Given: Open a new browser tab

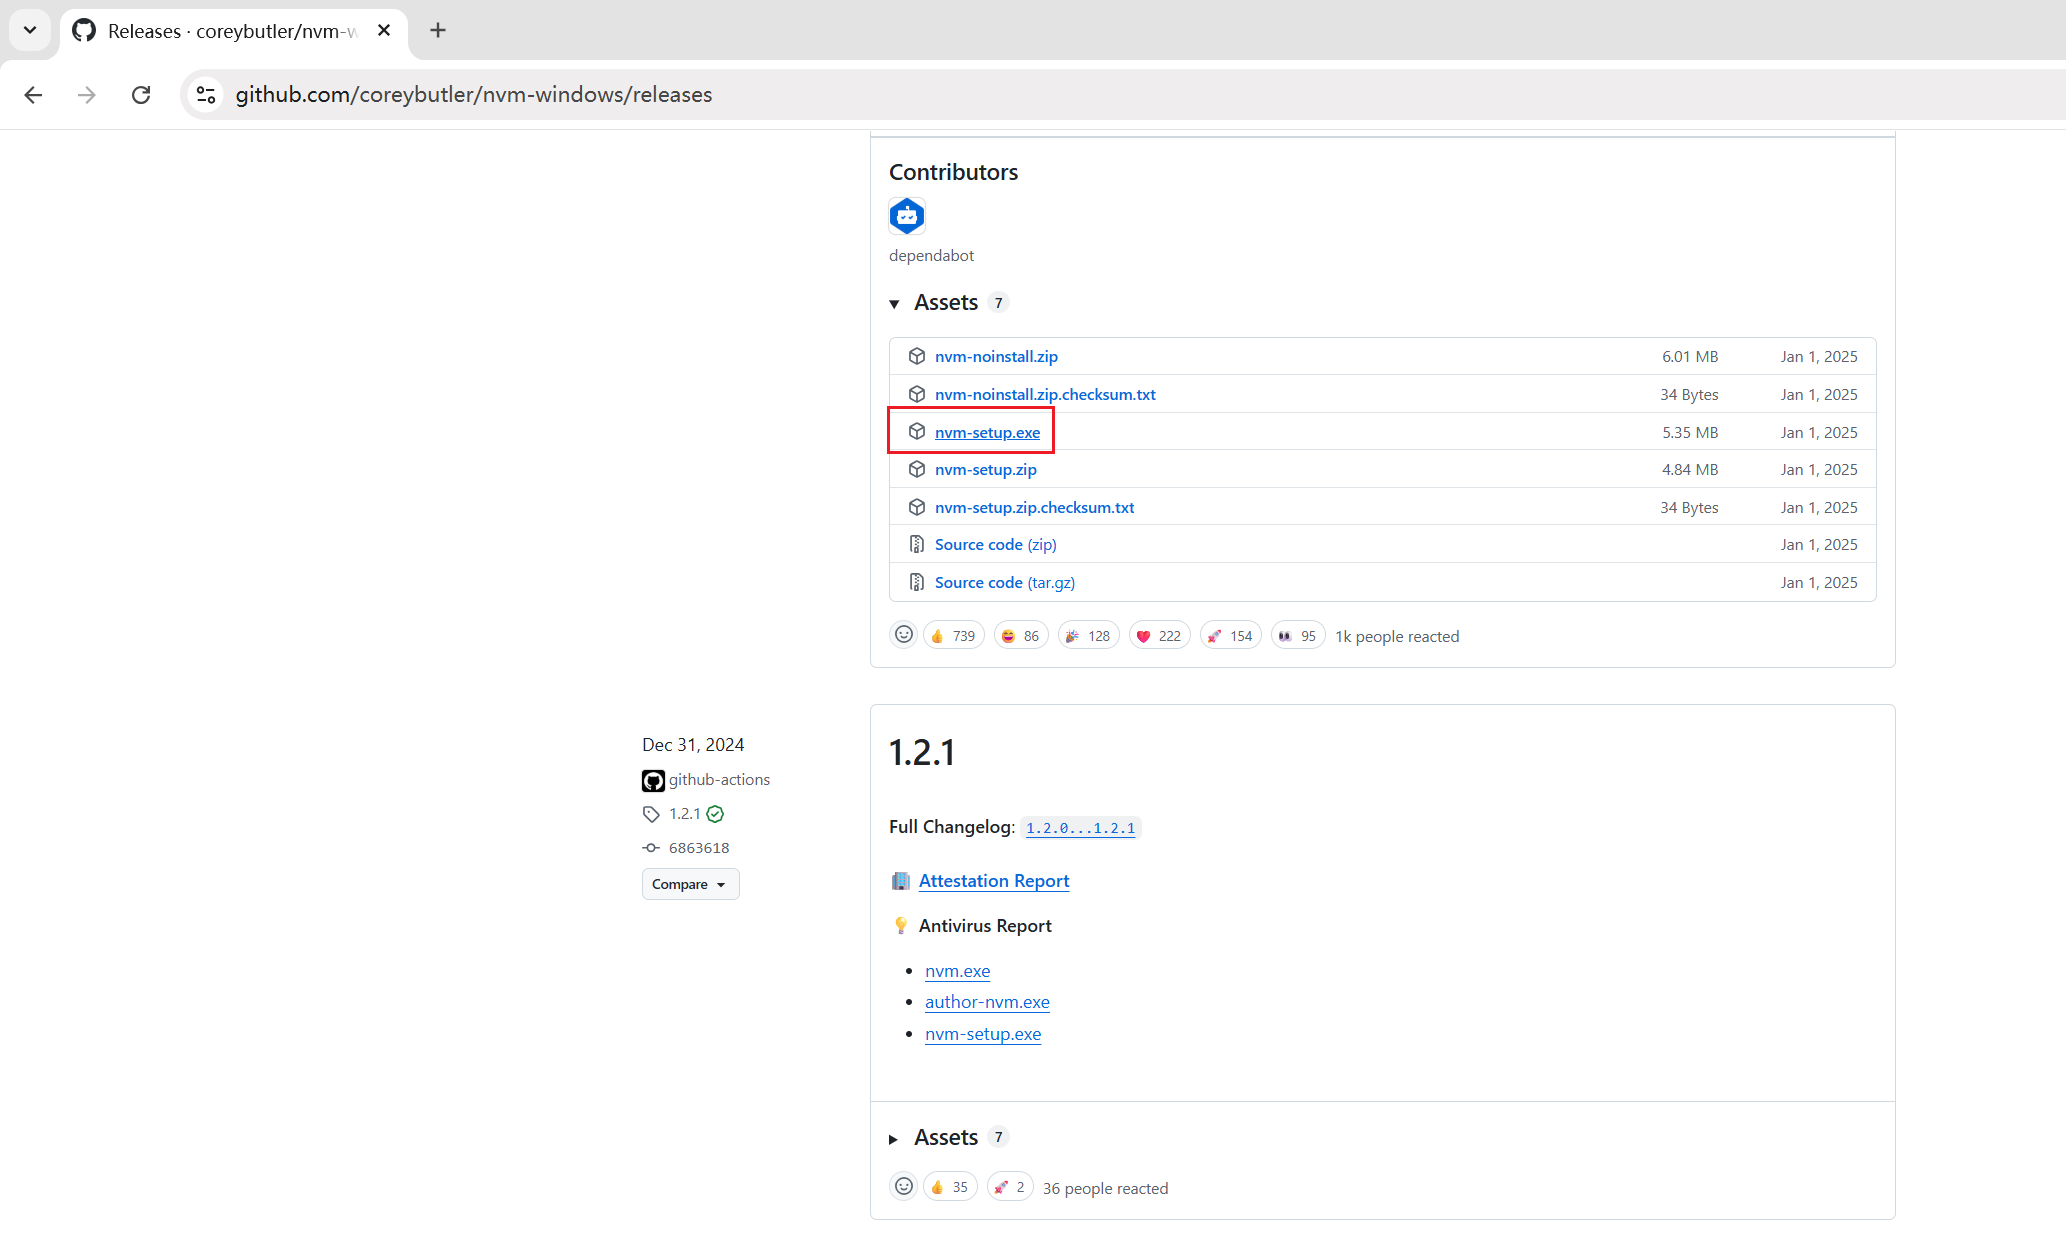Looking at the screenshot, I should pos(438,30).
